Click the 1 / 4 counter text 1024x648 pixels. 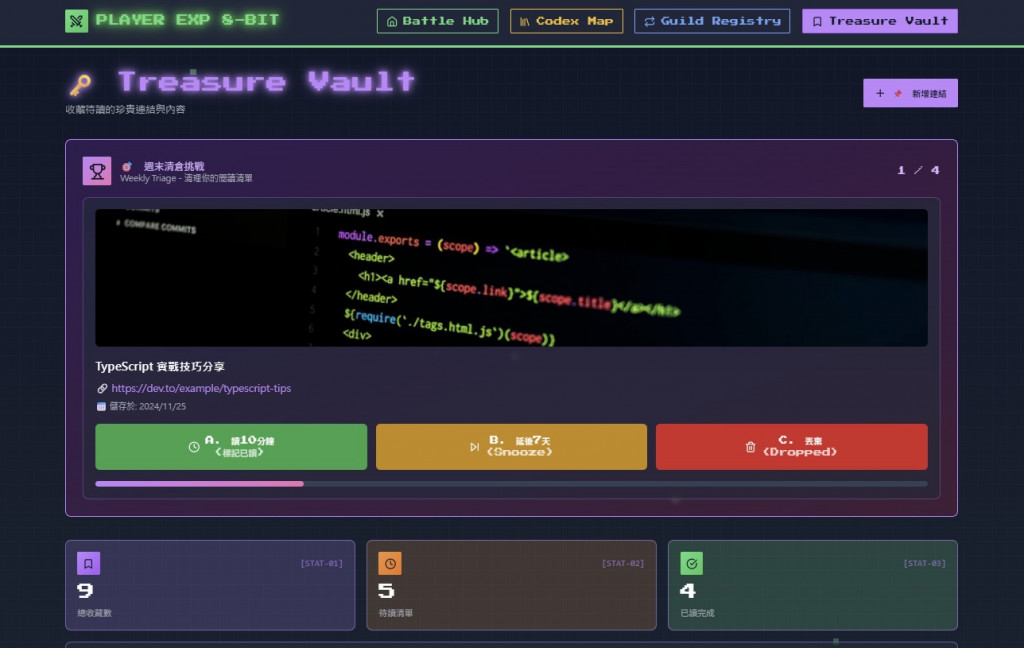click(918, 170)
